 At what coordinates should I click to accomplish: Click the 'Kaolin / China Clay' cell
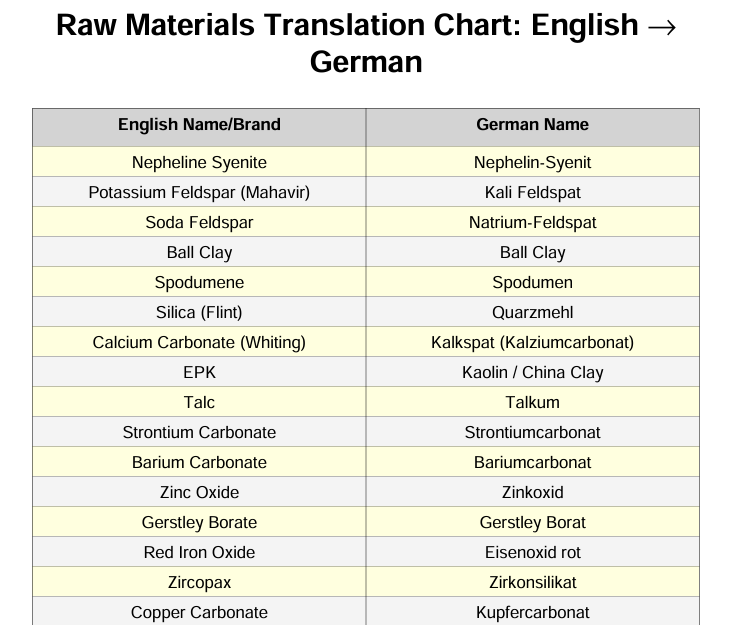pos(532,372)
